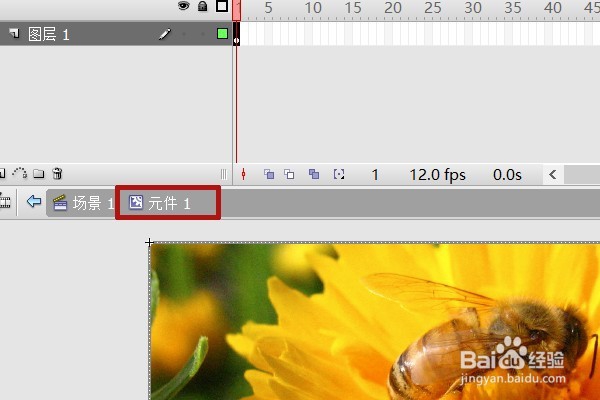
Task: Click the show all layers as outlines square
Action: [x=222, y=6]
